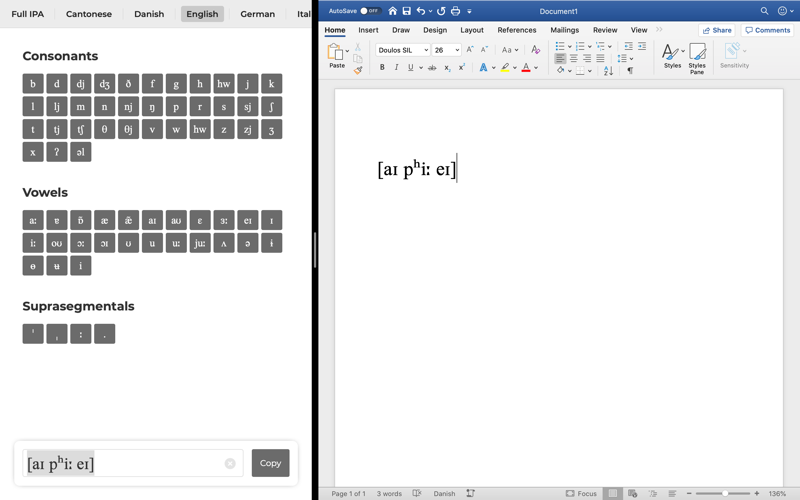Underline text with the U icon
The height and width of the screenshot is (500, 800).
(411, 67)
